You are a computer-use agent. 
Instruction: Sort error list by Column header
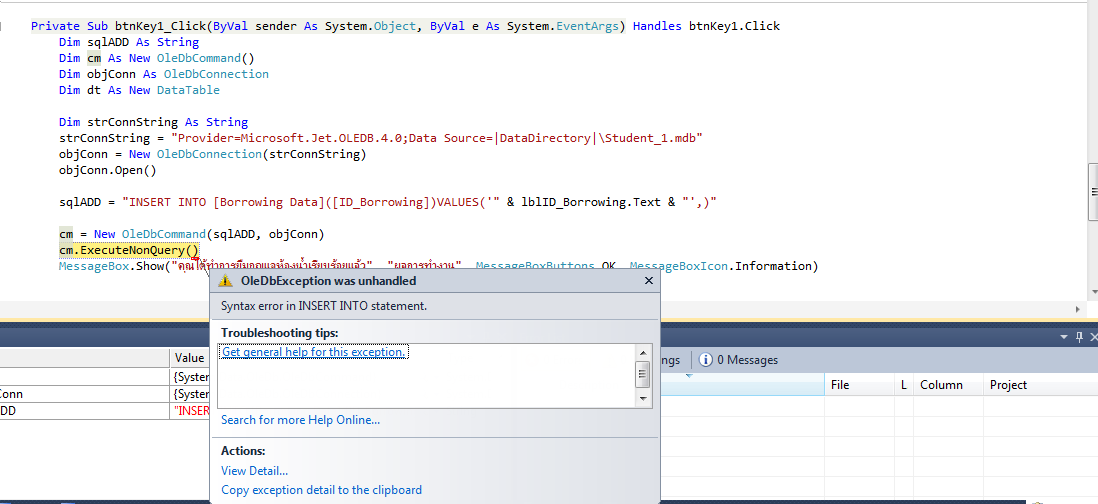click(941, 385)
